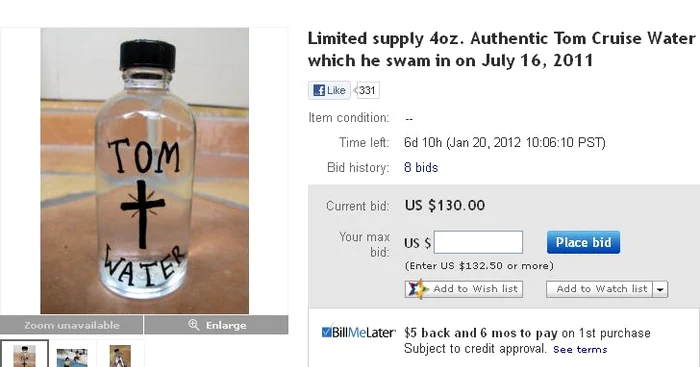Click the Zoom unavailable bar
This screenshot has width=700, height=367.
(71, 325)
